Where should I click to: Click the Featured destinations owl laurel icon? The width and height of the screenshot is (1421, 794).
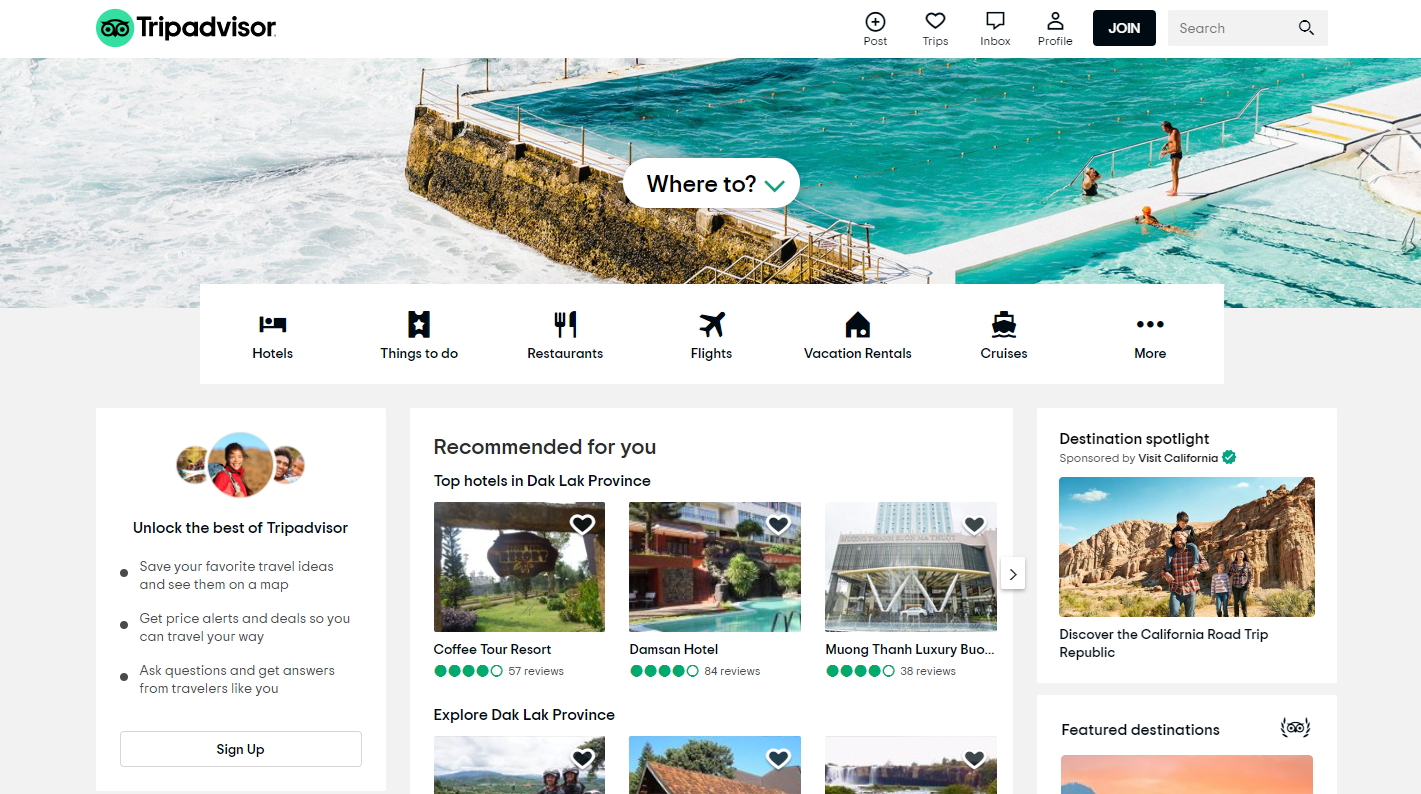click(1296, 728)
